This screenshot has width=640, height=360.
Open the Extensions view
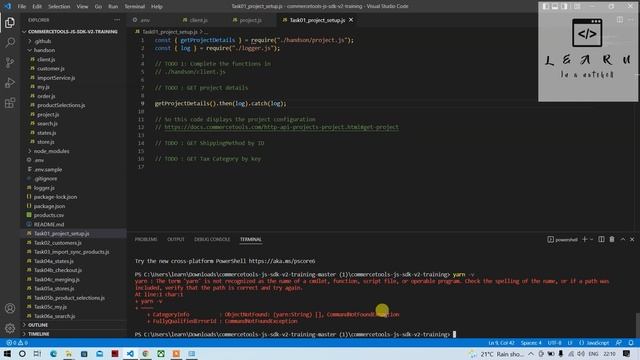tap(10, 102)
